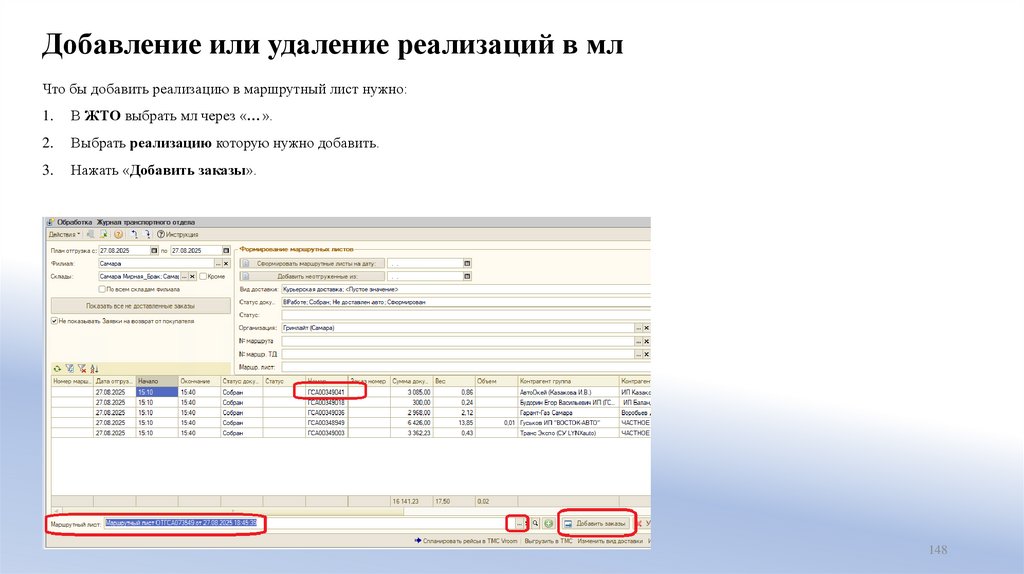Image resolution: width=1024 pixels, height=574 pixels.
Task: Click Добавить неотгруженные из button
Action: tap(312, 276)
